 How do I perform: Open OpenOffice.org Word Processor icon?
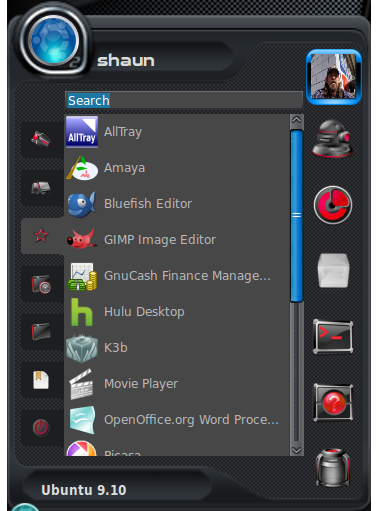pyautogui.click(x=82, y=420)
